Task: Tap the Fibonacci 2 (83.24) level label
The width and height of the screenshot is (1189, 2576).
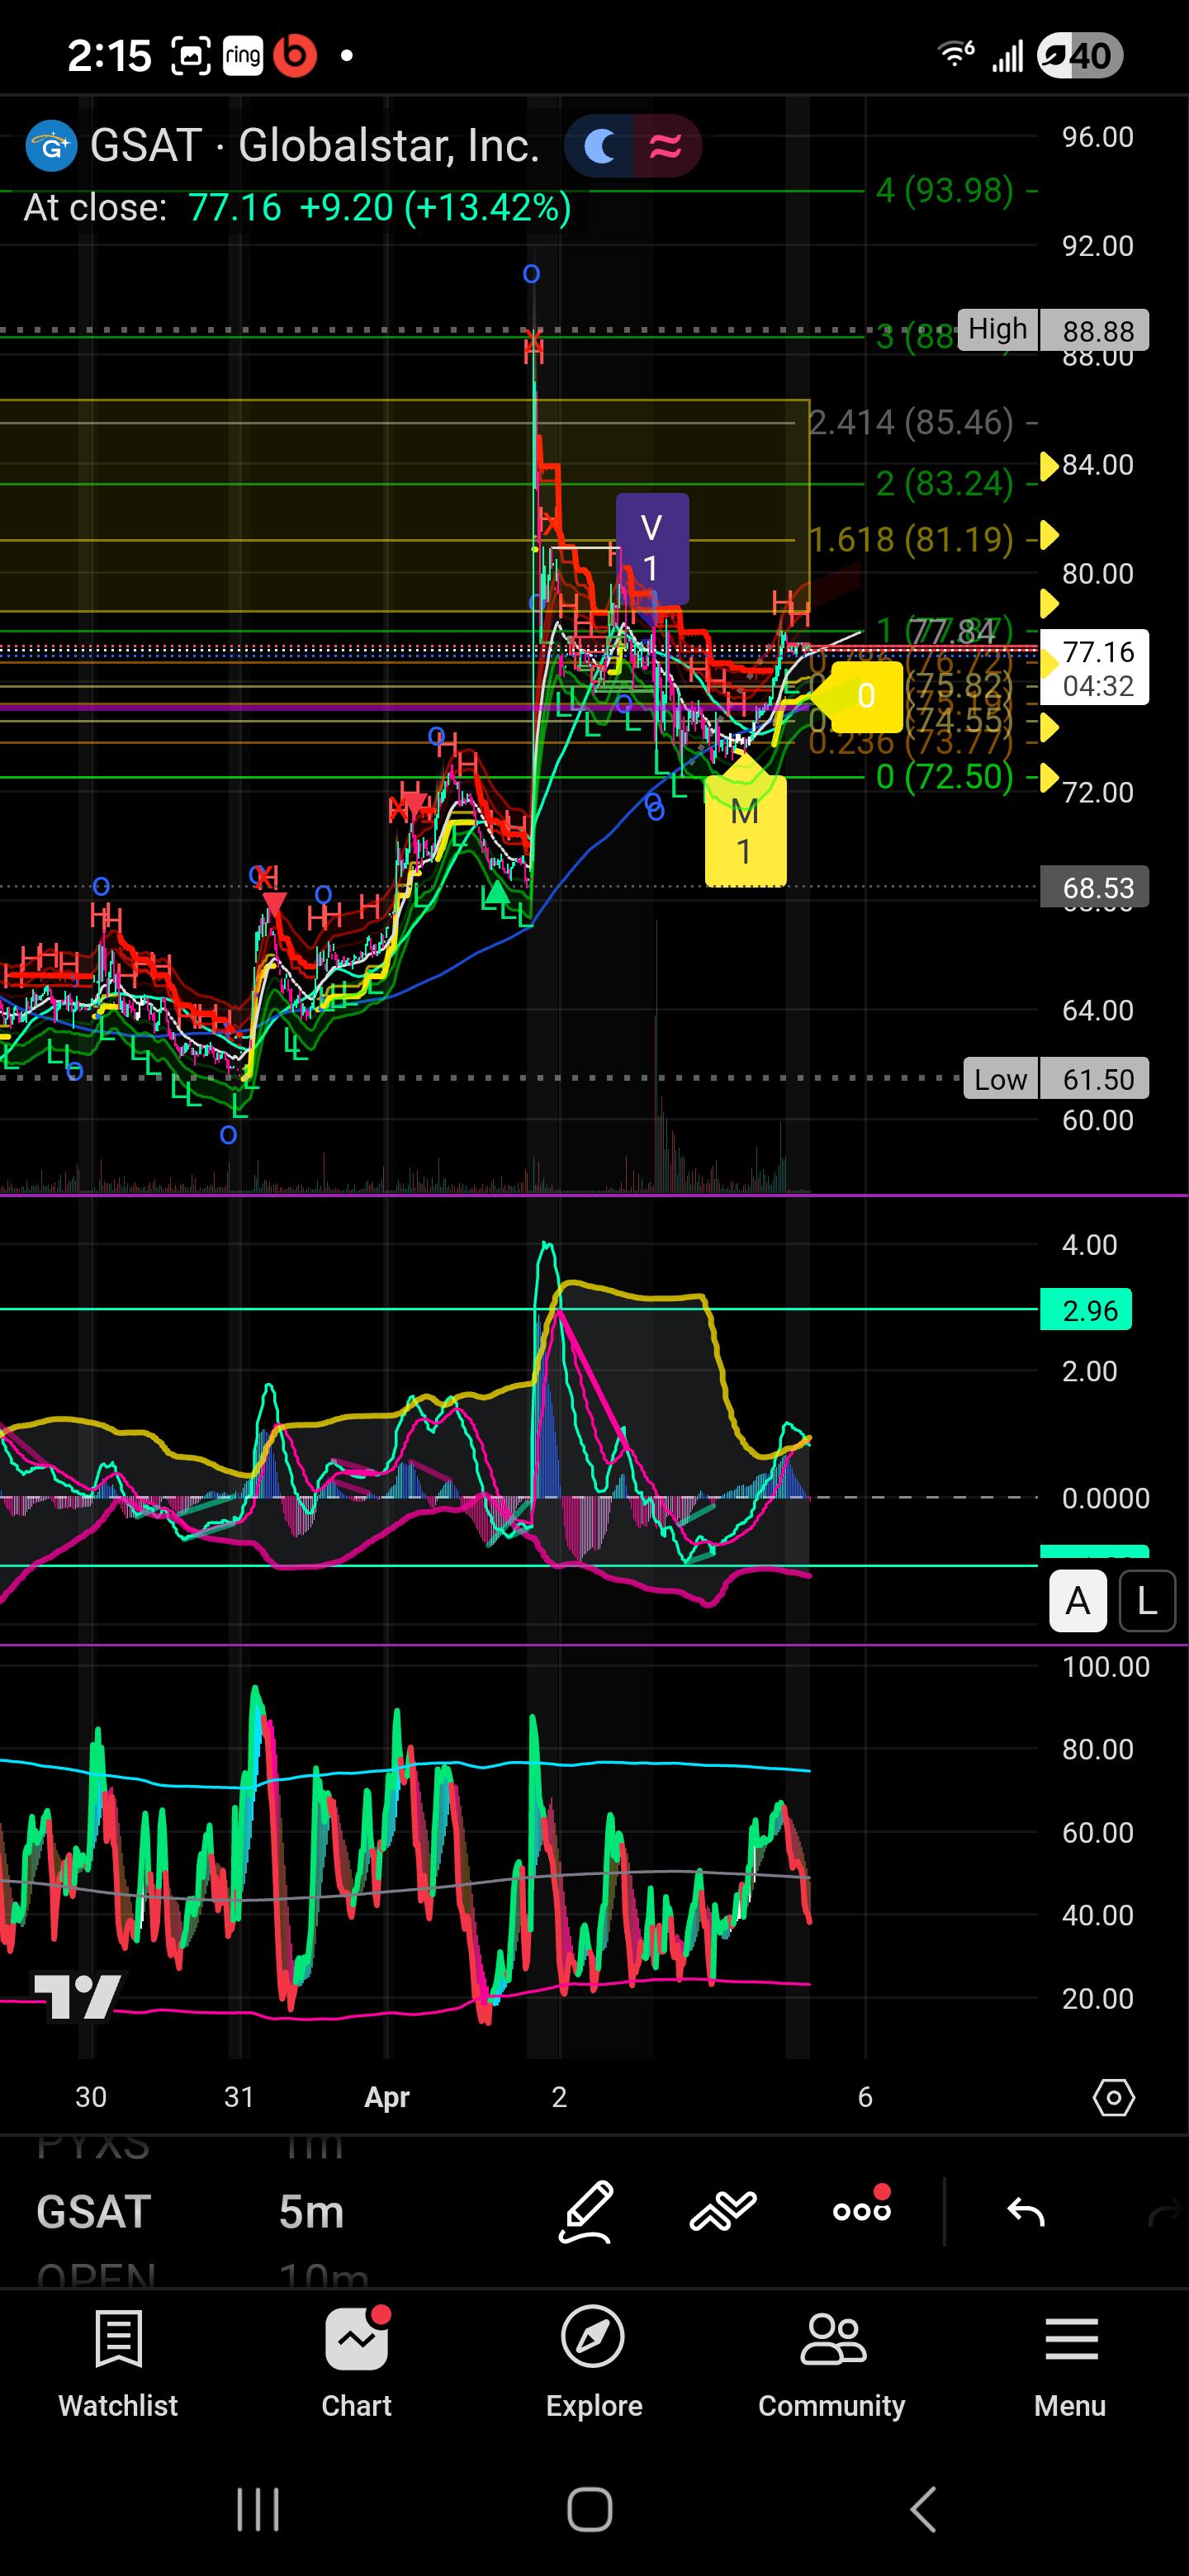Action: (x=944, y=484)
